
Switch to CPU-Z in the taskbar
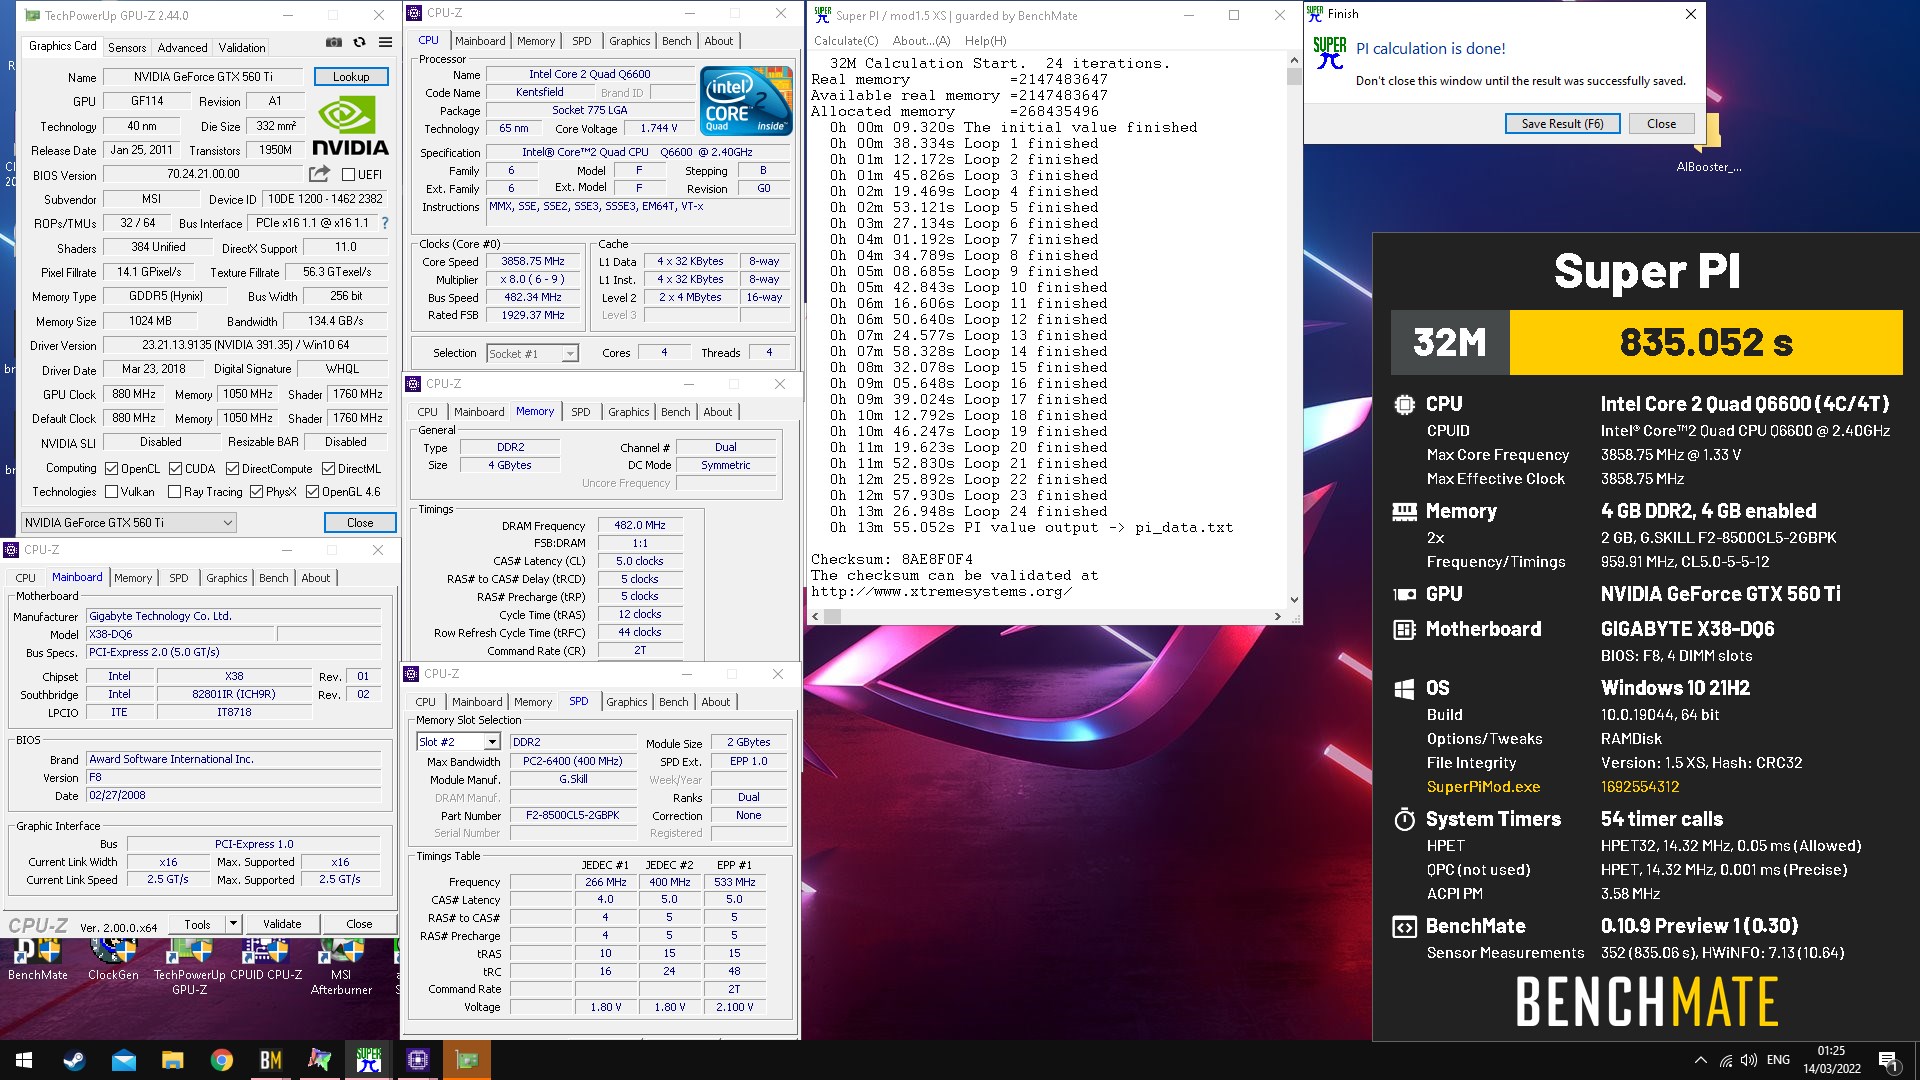tap(417, 1060)
